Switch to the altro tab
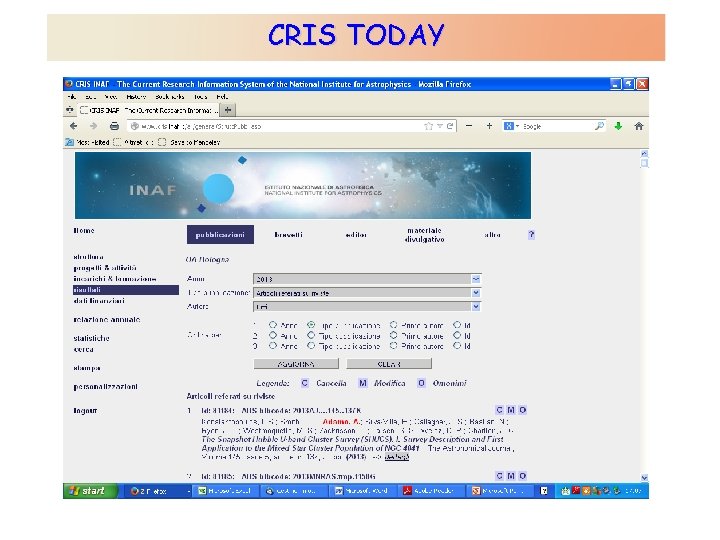Viewport: 720px width, 540px height. click(492, 235)
